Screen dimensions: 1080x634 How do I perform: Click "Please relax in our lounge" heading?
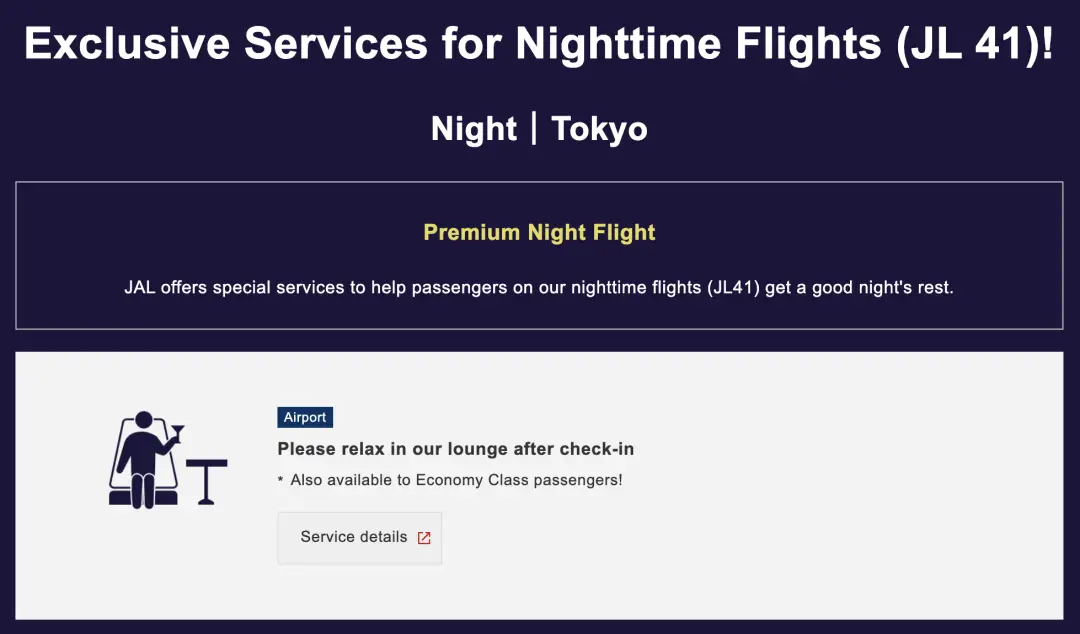pos(455,449)
